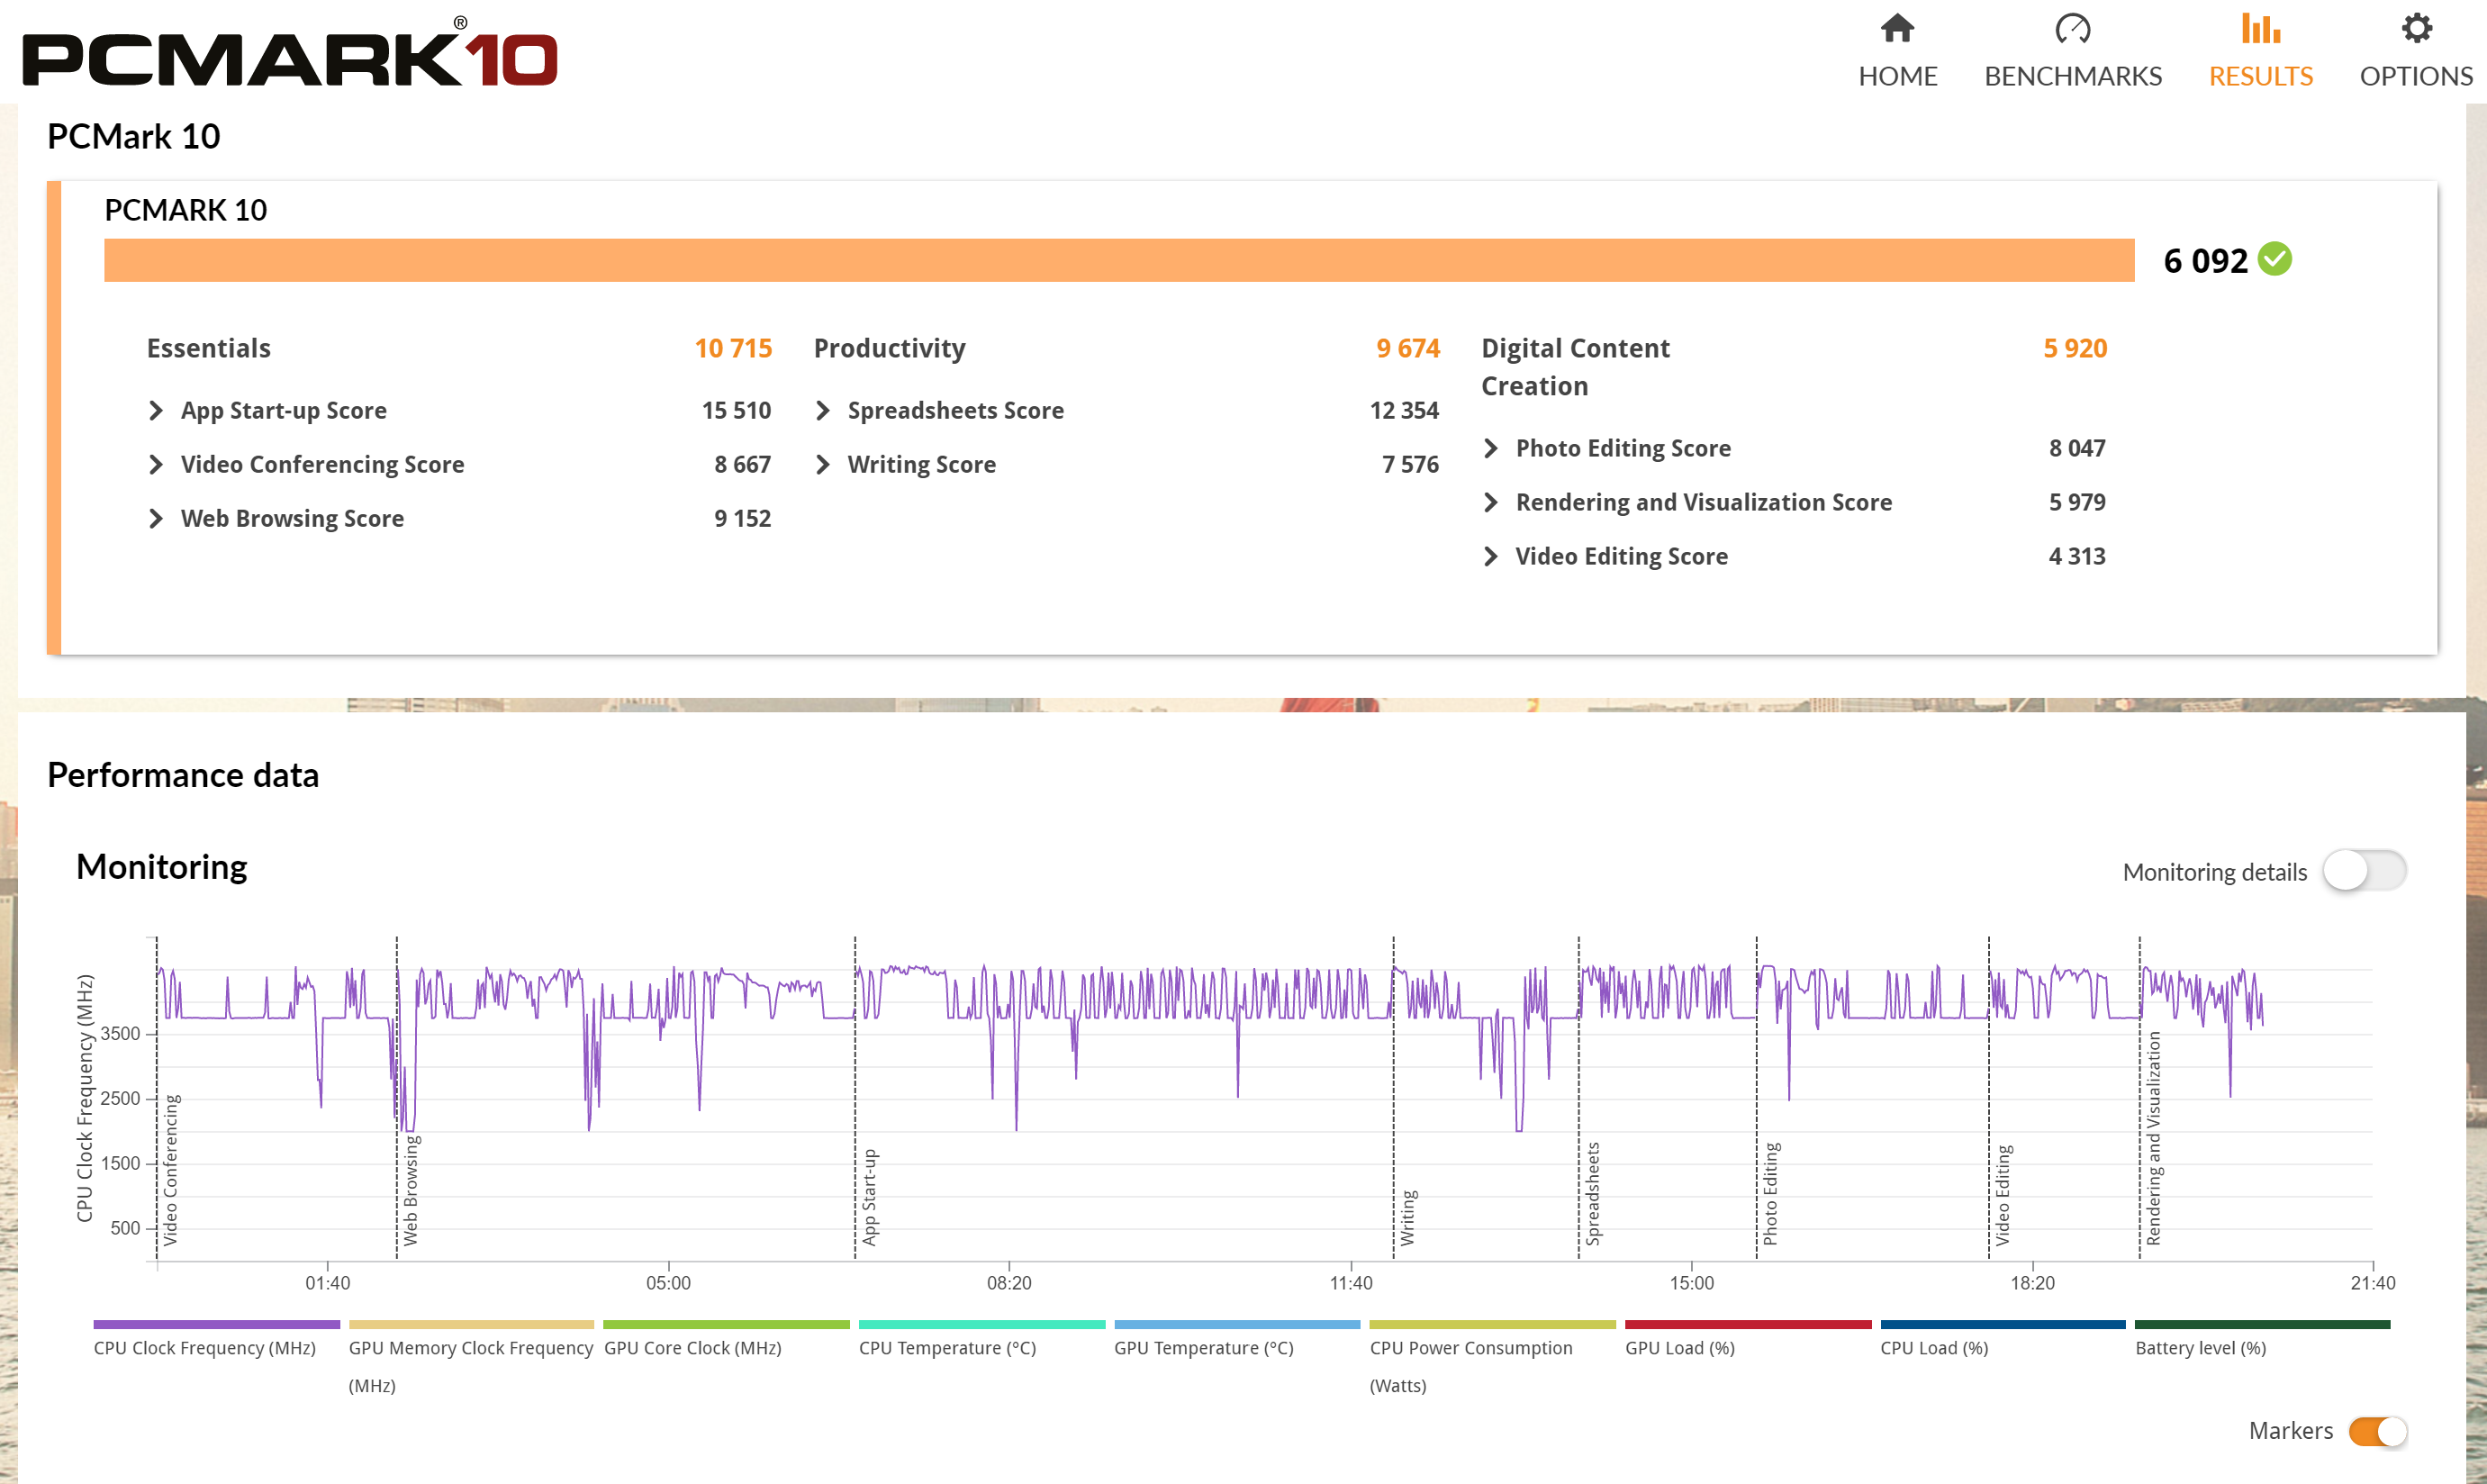This screenshot has height=1484, width=2487.
Task: Expand Photo Editing Score breakdown
Action: point(1491,448)
